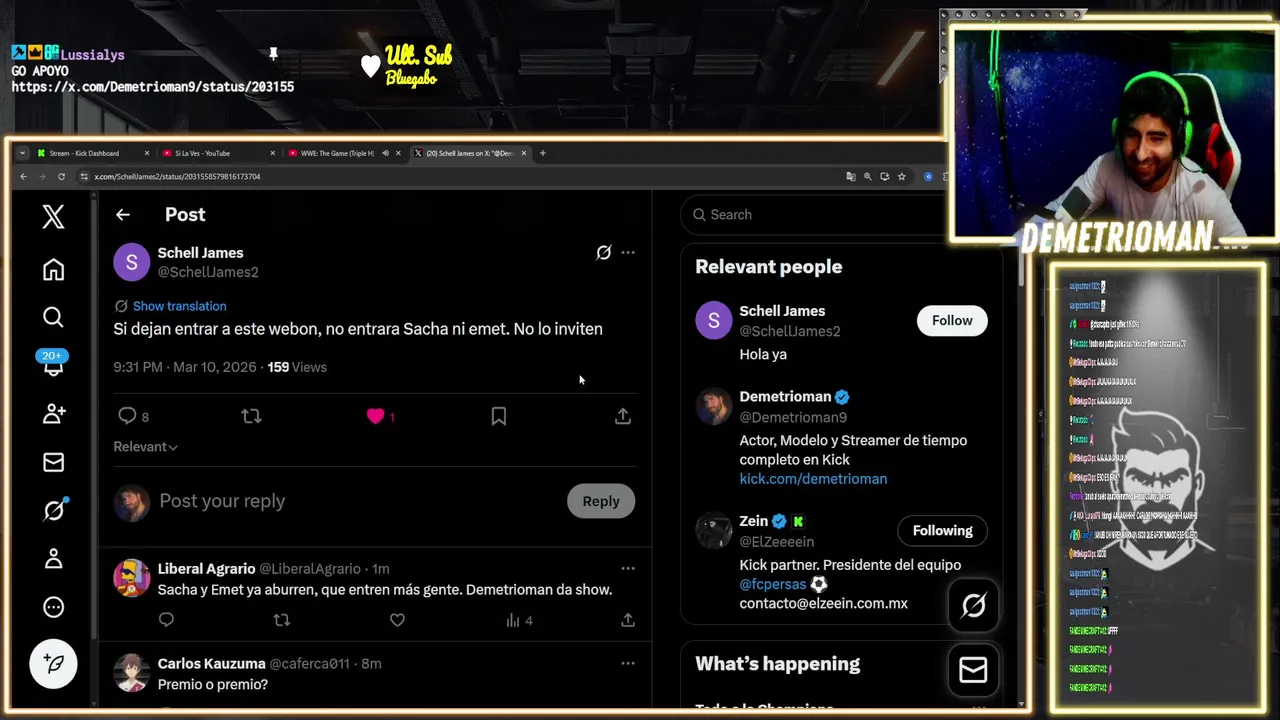1280x720 pixels.
Task: Open more menu on Carlos Kauzuma comment
Action: [x=628, y=663]
